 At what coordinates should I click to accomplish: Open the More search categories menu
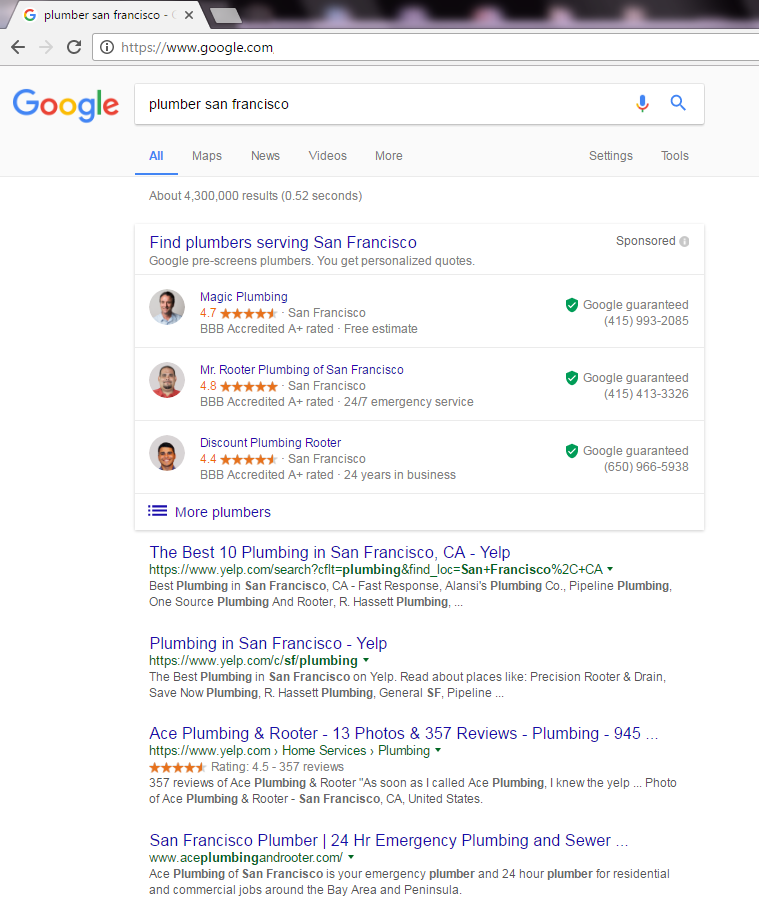tap(389, 156)
